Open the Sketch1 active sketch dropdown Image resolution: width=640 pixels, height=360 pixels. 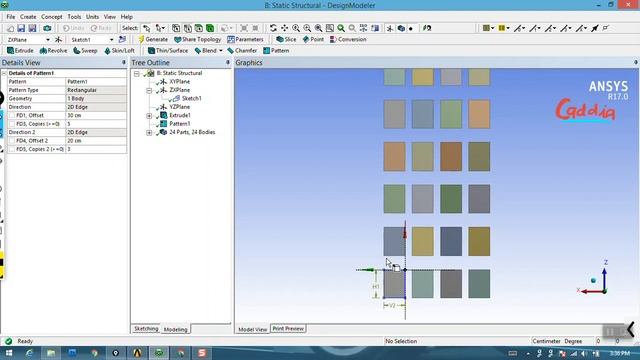(111, 40)
